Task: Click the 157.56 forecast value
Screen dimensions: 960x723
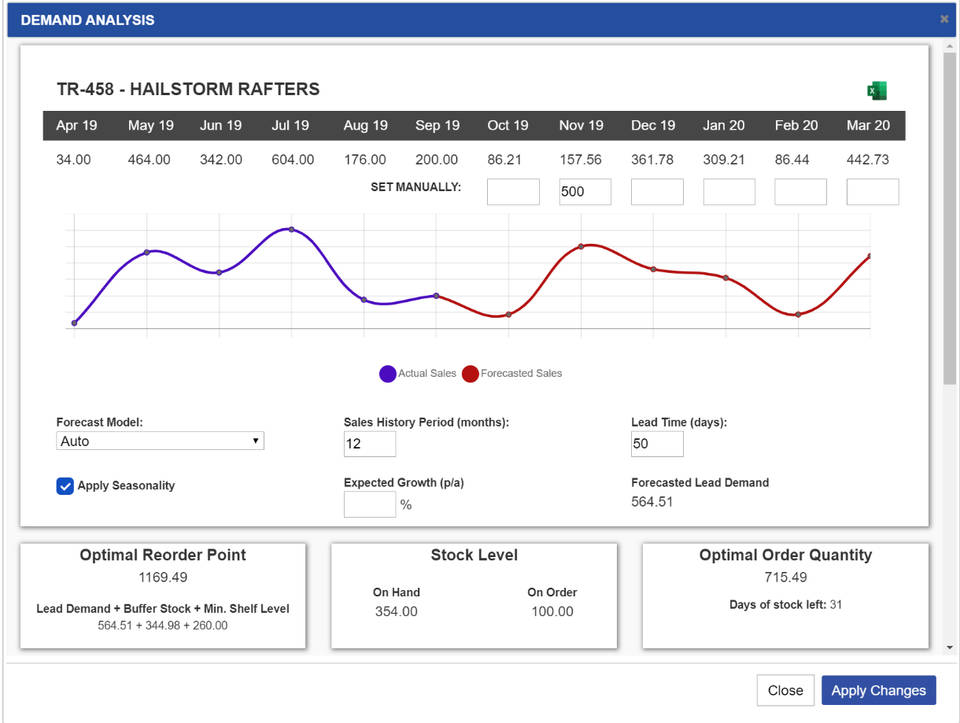Action: point(580,160)
